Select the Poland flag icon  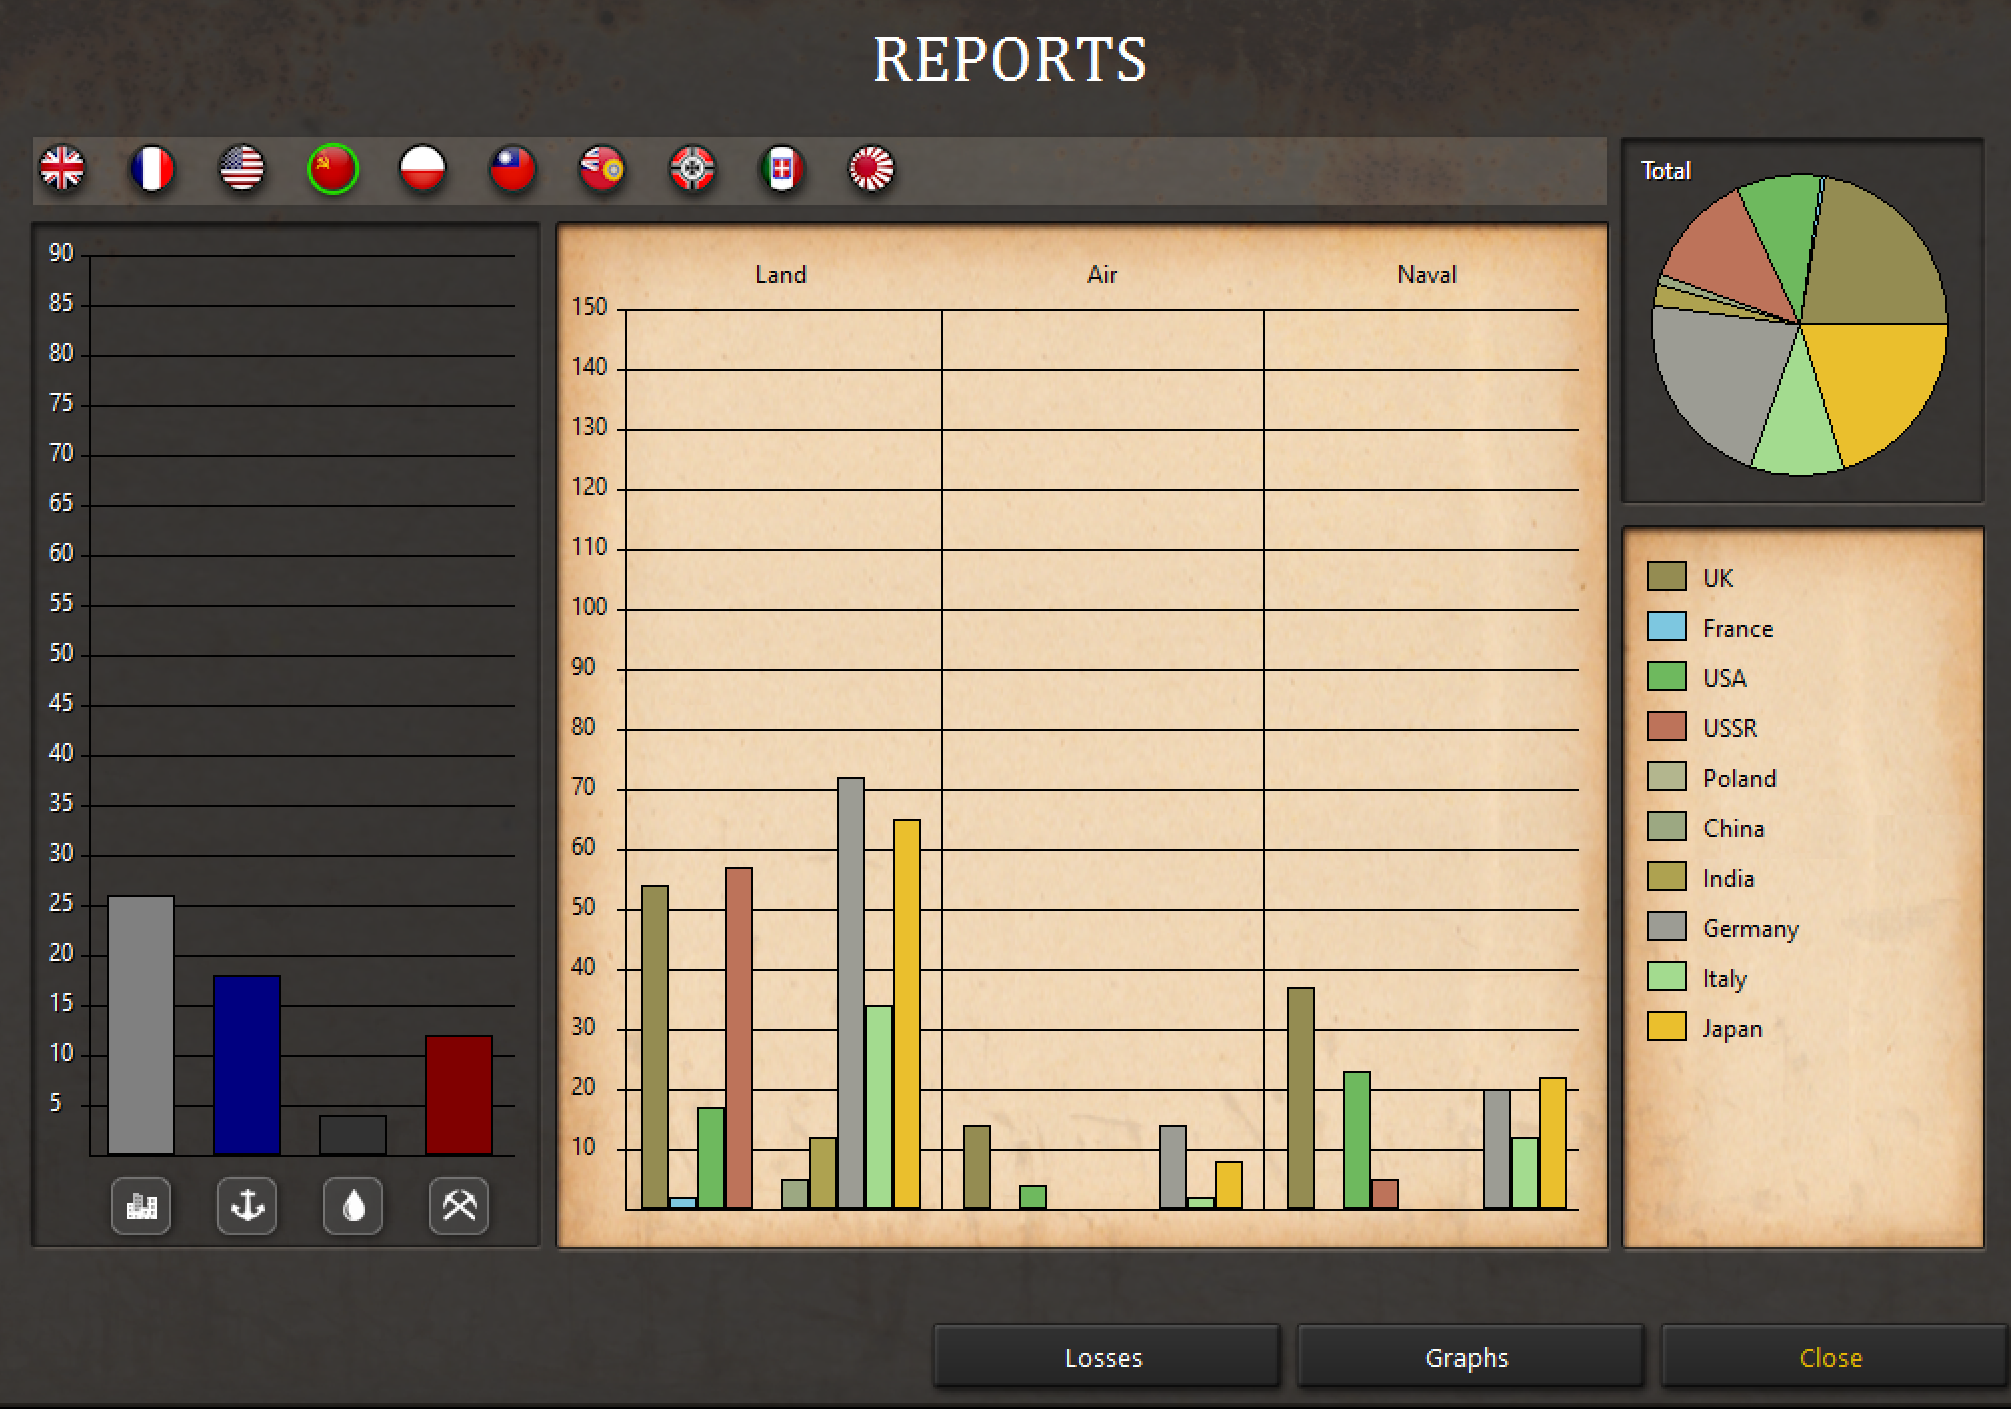(x=423, y=168)
